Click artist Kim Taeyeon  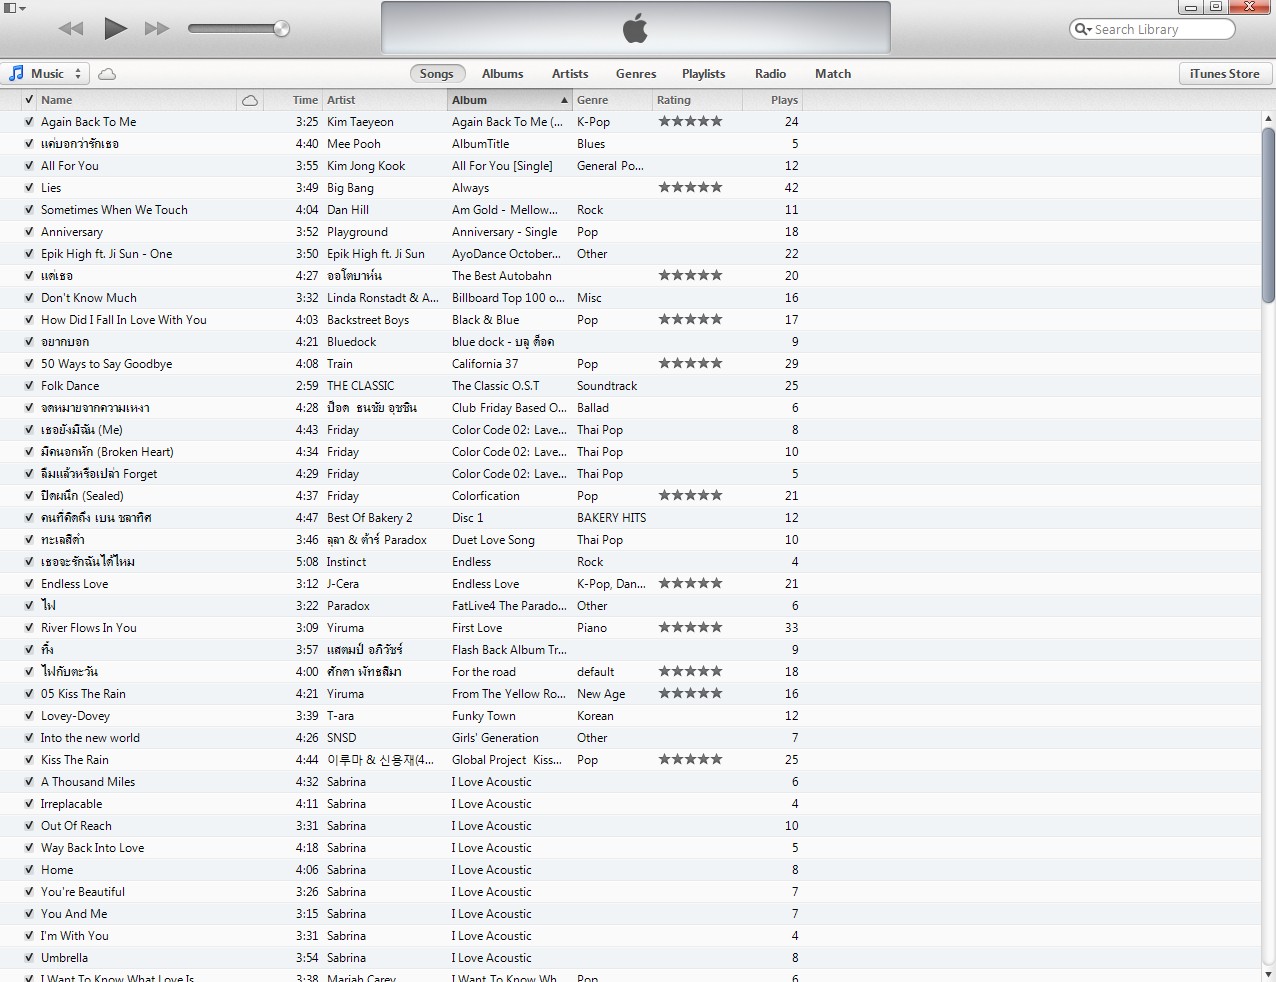coord(360,122)
